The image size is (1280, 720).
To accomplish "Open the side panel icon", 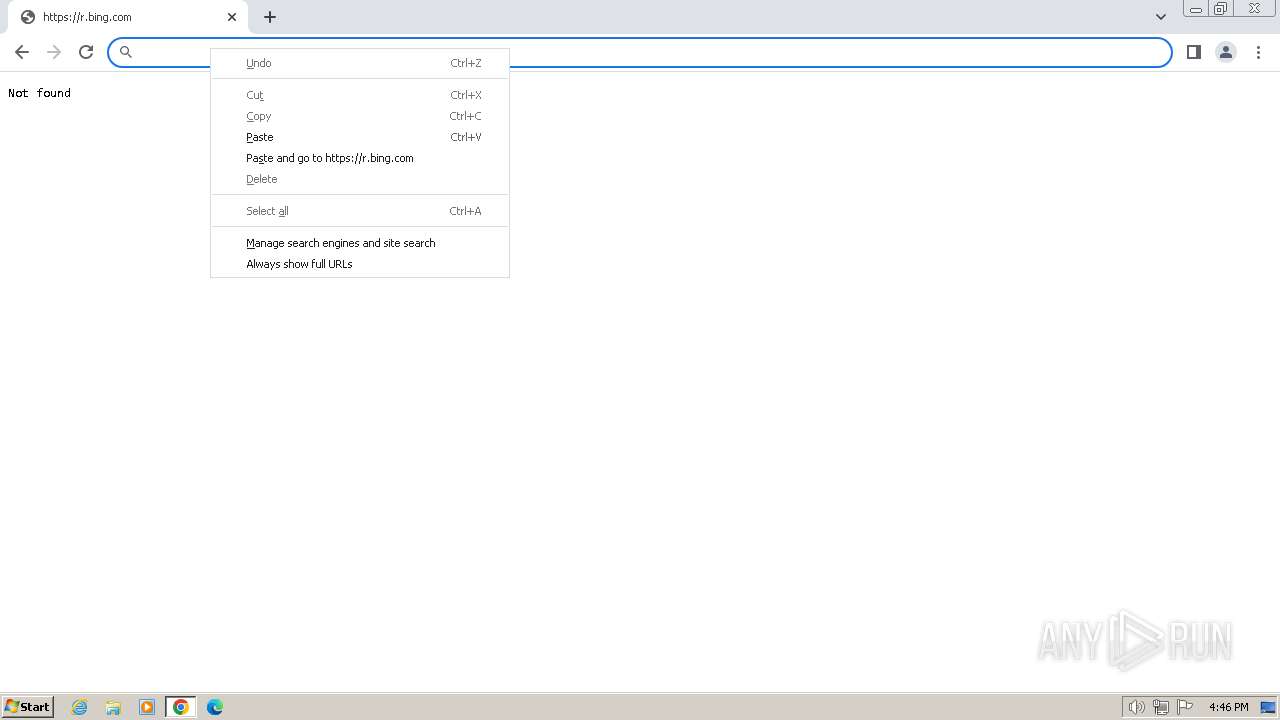I will 1194,52.
